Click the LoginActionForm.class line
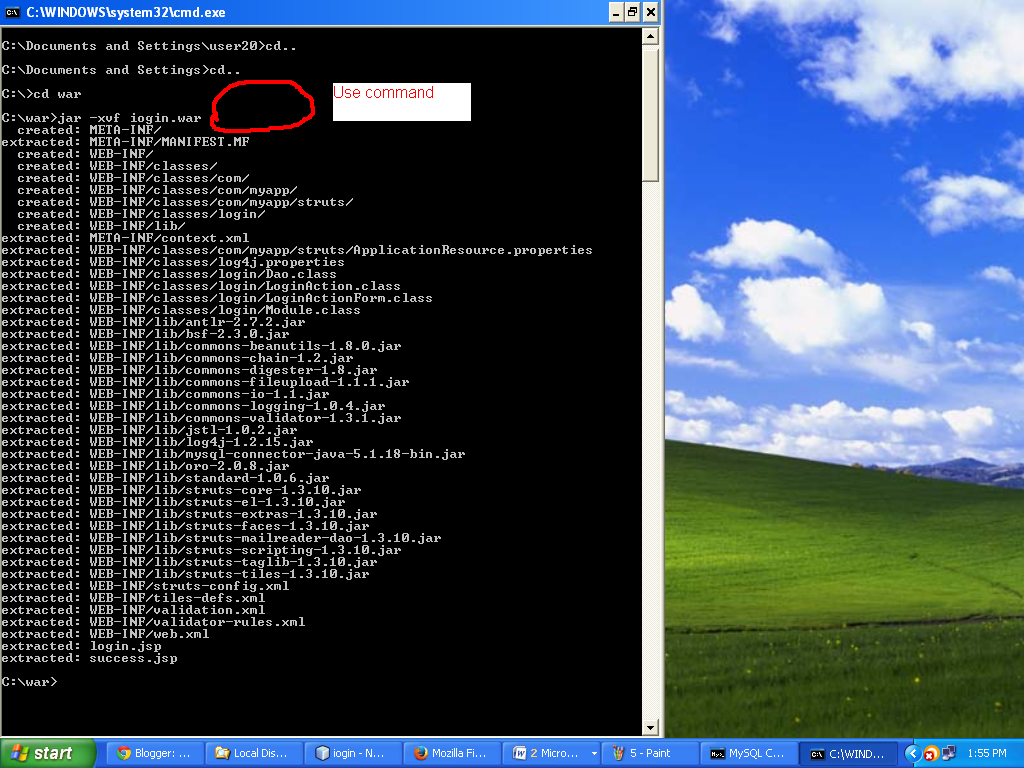The height and width of the screenshot is (768, 1024). 217,298
